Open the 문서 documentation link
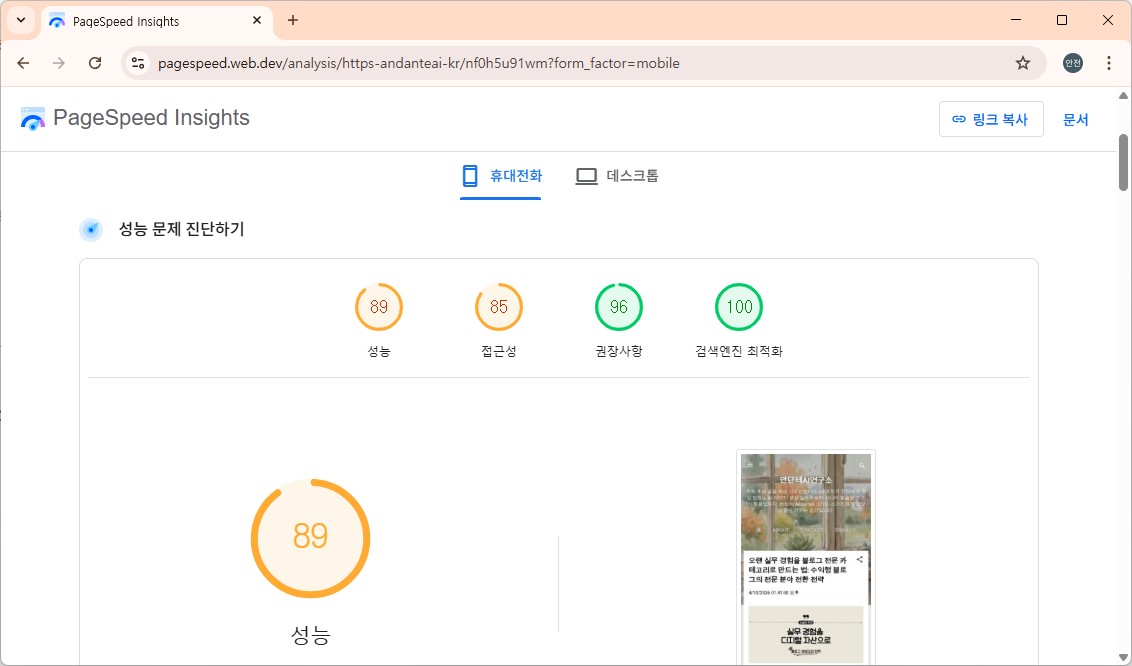 (1076, 118)
